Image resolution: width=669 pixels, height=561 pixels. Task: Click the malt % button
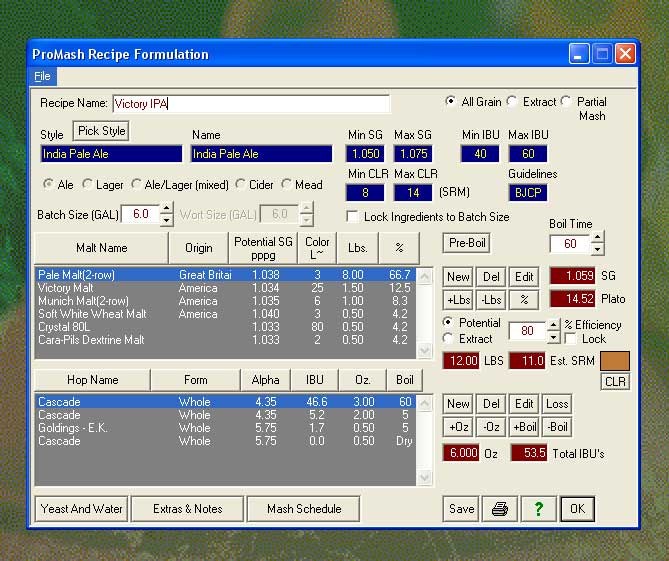pos(524,300)
